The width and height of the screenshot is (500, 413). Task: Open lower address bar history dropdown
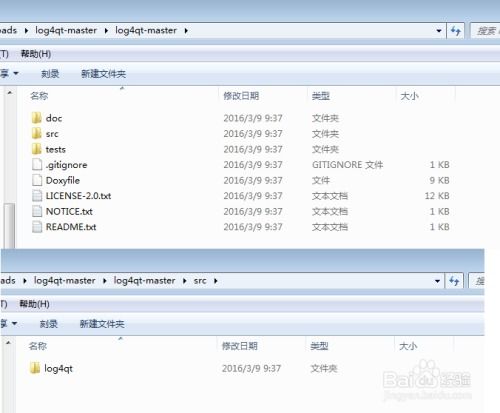(x=437, y=281)
